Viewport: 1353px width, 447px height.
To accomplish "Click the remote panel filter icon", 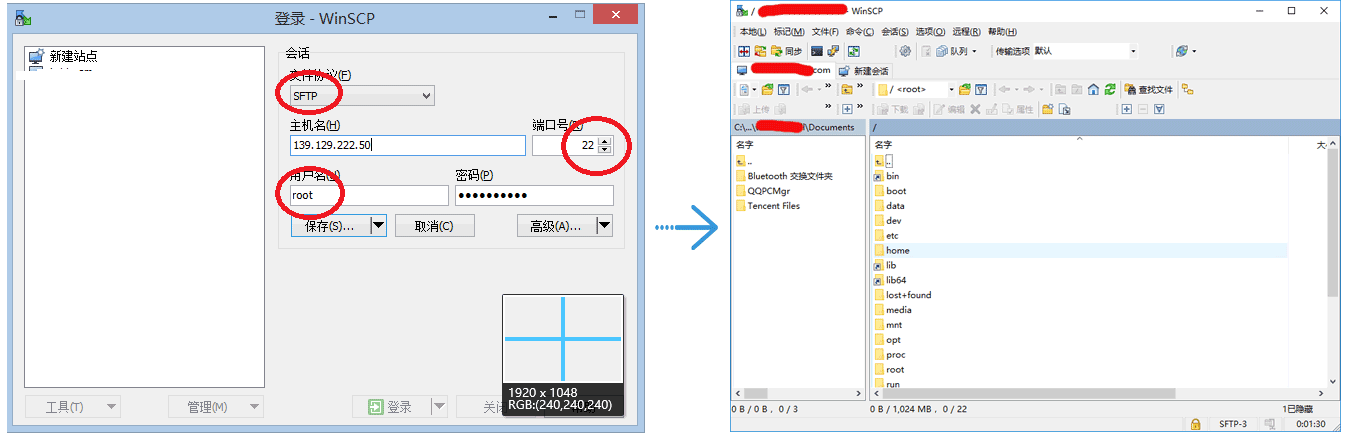I will coord(981,90).
